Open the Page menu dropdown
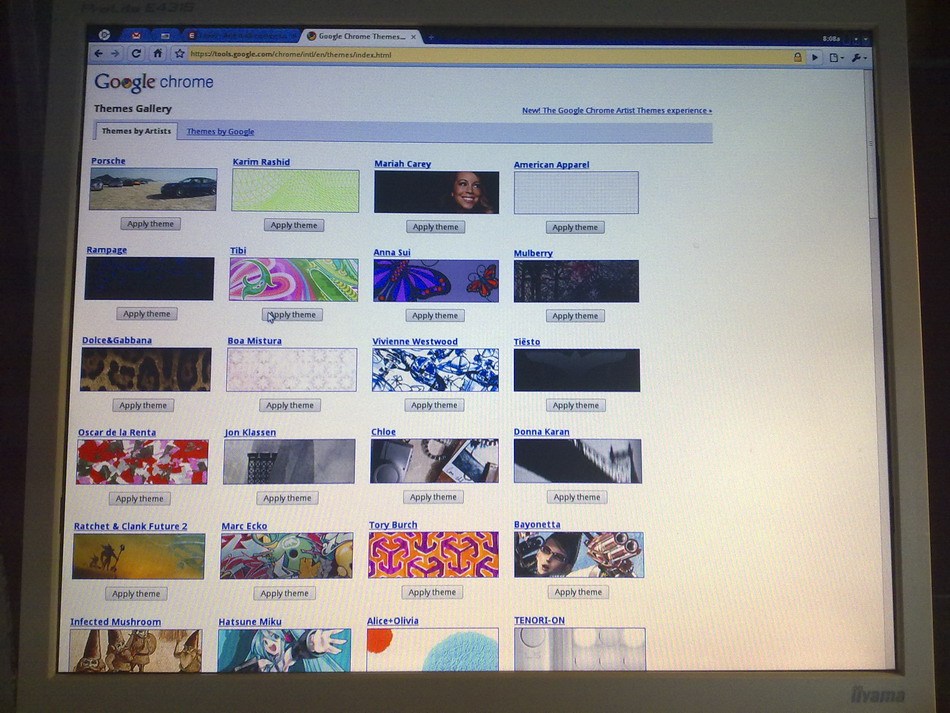The image size is (950, 713). [x=836, y=58]
